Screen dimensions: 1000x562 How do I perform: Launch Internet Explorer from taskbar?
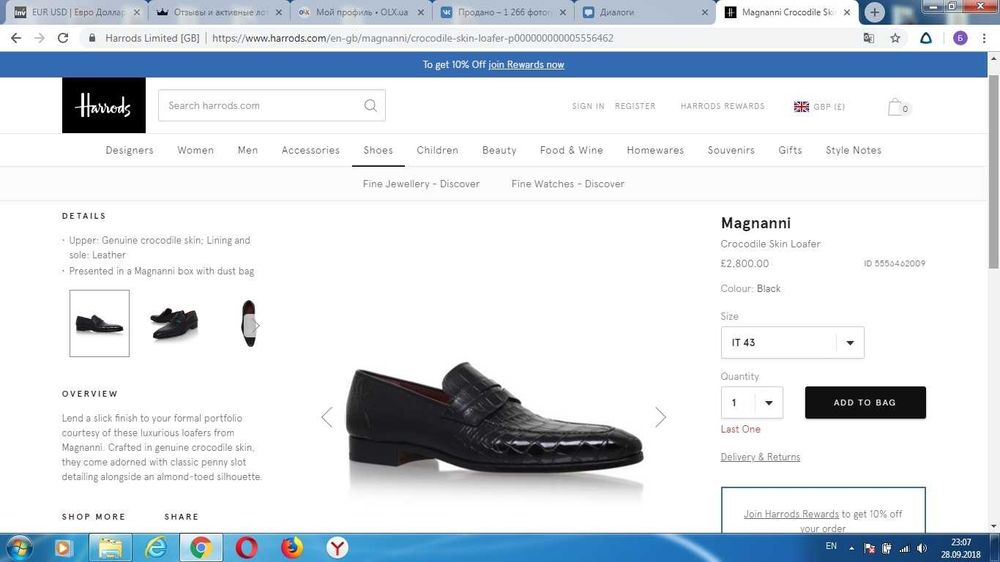(x=156, y=548)
